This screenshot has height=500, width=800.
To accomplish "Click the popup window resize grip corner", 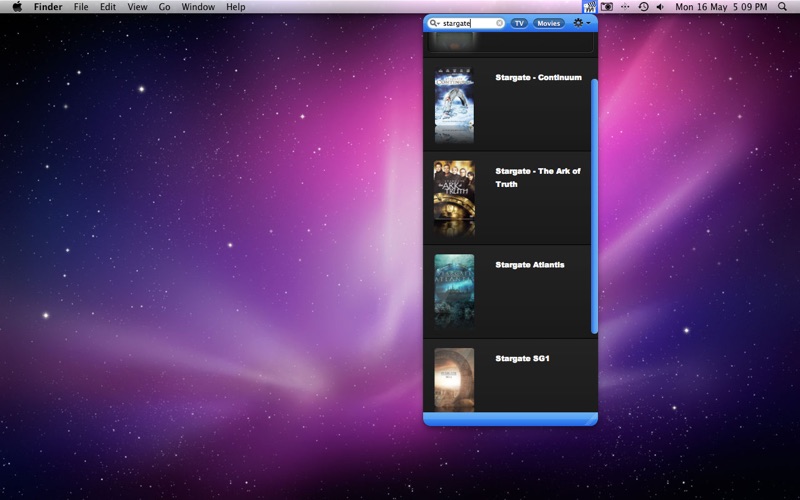I will tap(591, 419).
